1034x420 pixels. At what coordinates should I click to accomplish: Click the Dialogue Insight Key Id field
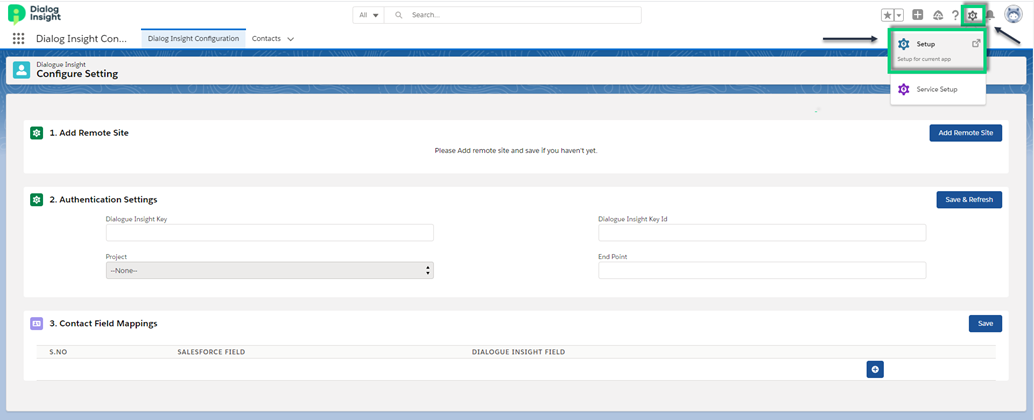coord(762,233)
